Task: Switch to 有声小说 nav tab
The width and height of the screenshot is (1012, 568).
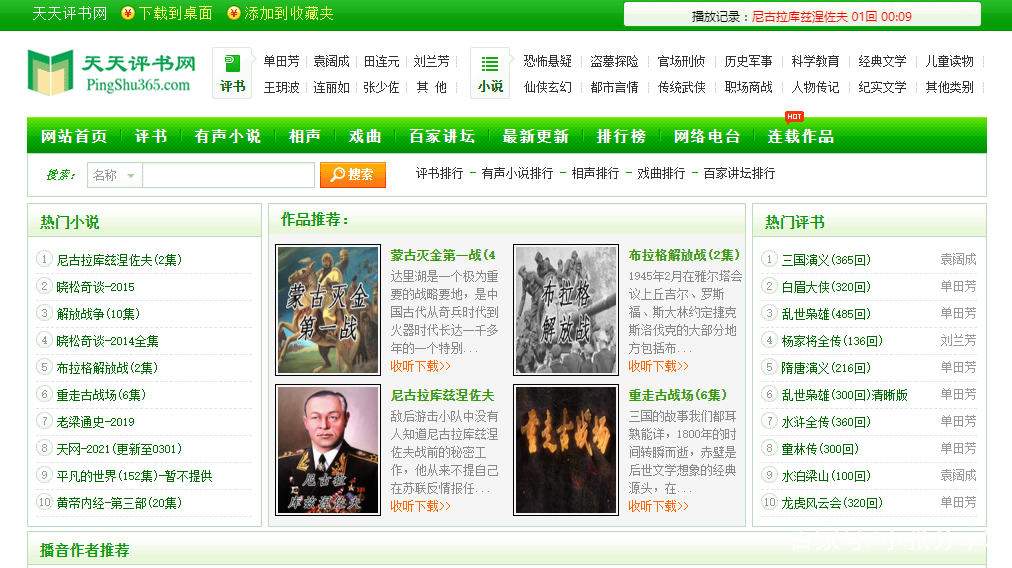Action: (228, 136)
